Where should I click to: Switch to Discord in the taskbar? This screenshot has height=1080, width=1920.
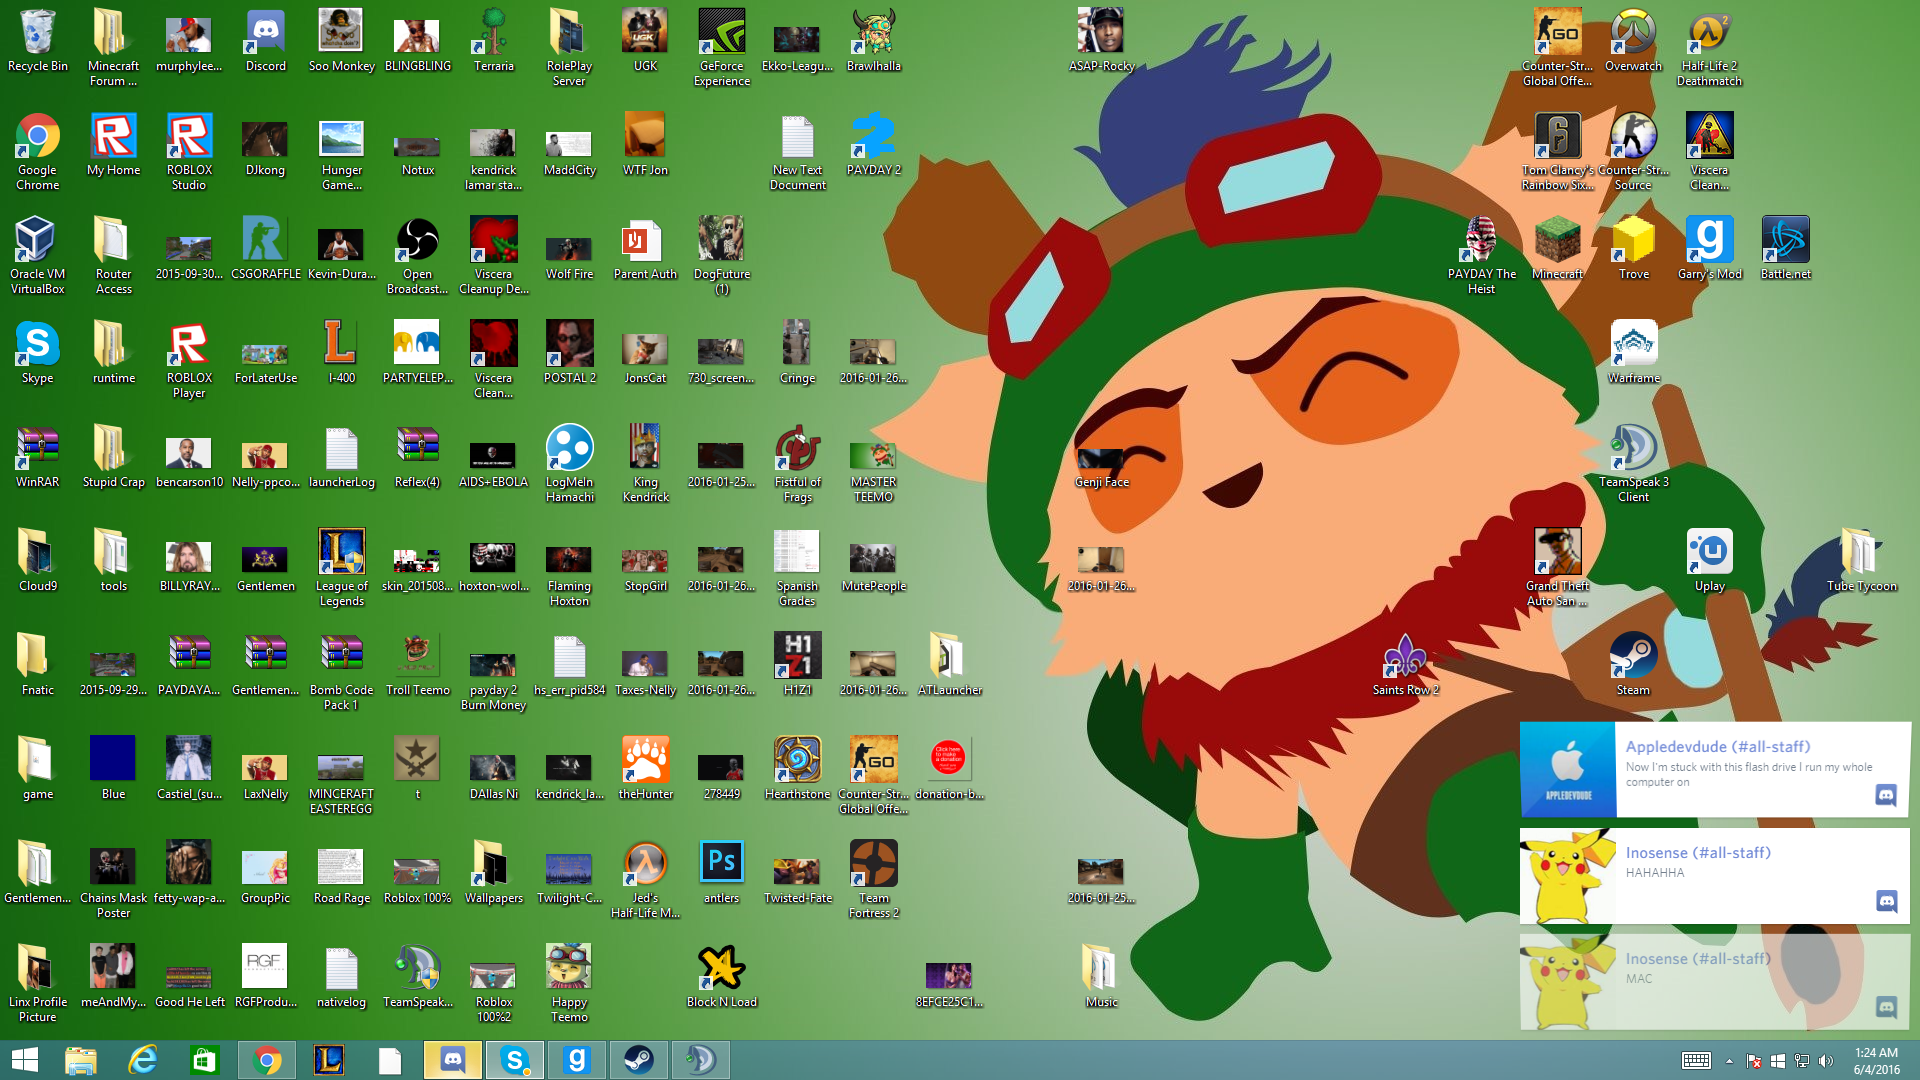453,1060
